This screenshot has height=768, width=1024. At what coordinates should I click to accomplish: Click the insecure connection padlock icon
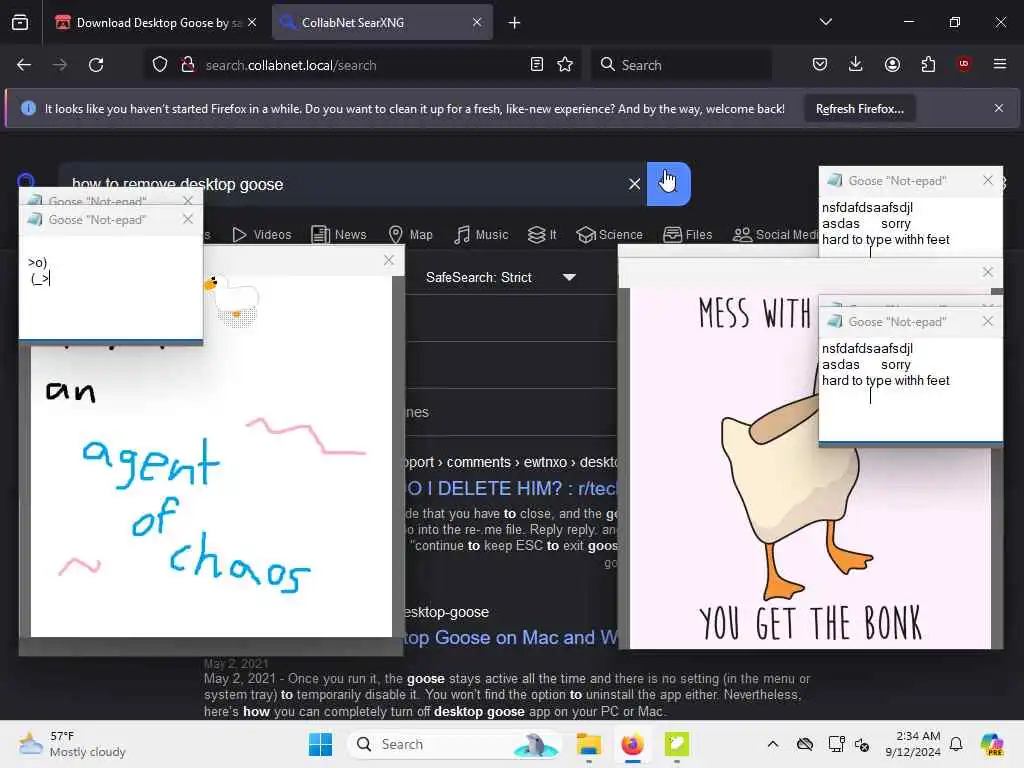[x=188, y=65]
